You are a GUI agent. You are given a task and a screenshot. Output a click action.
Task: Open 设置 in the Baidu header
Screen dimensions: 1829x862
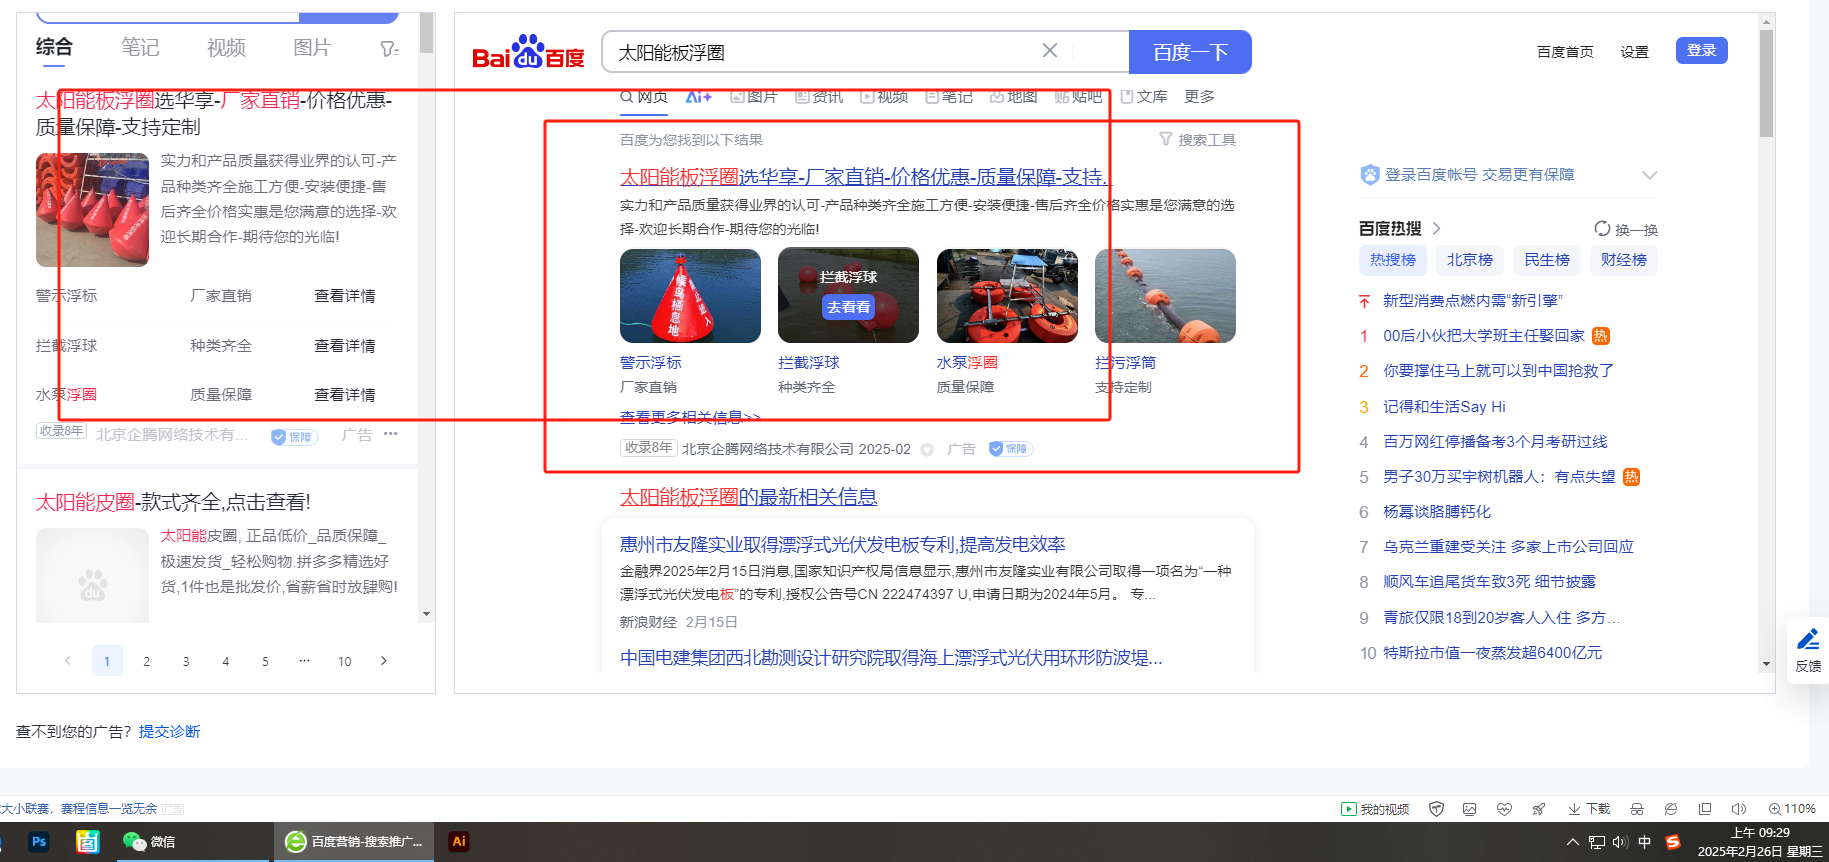tap(1634, 52)
